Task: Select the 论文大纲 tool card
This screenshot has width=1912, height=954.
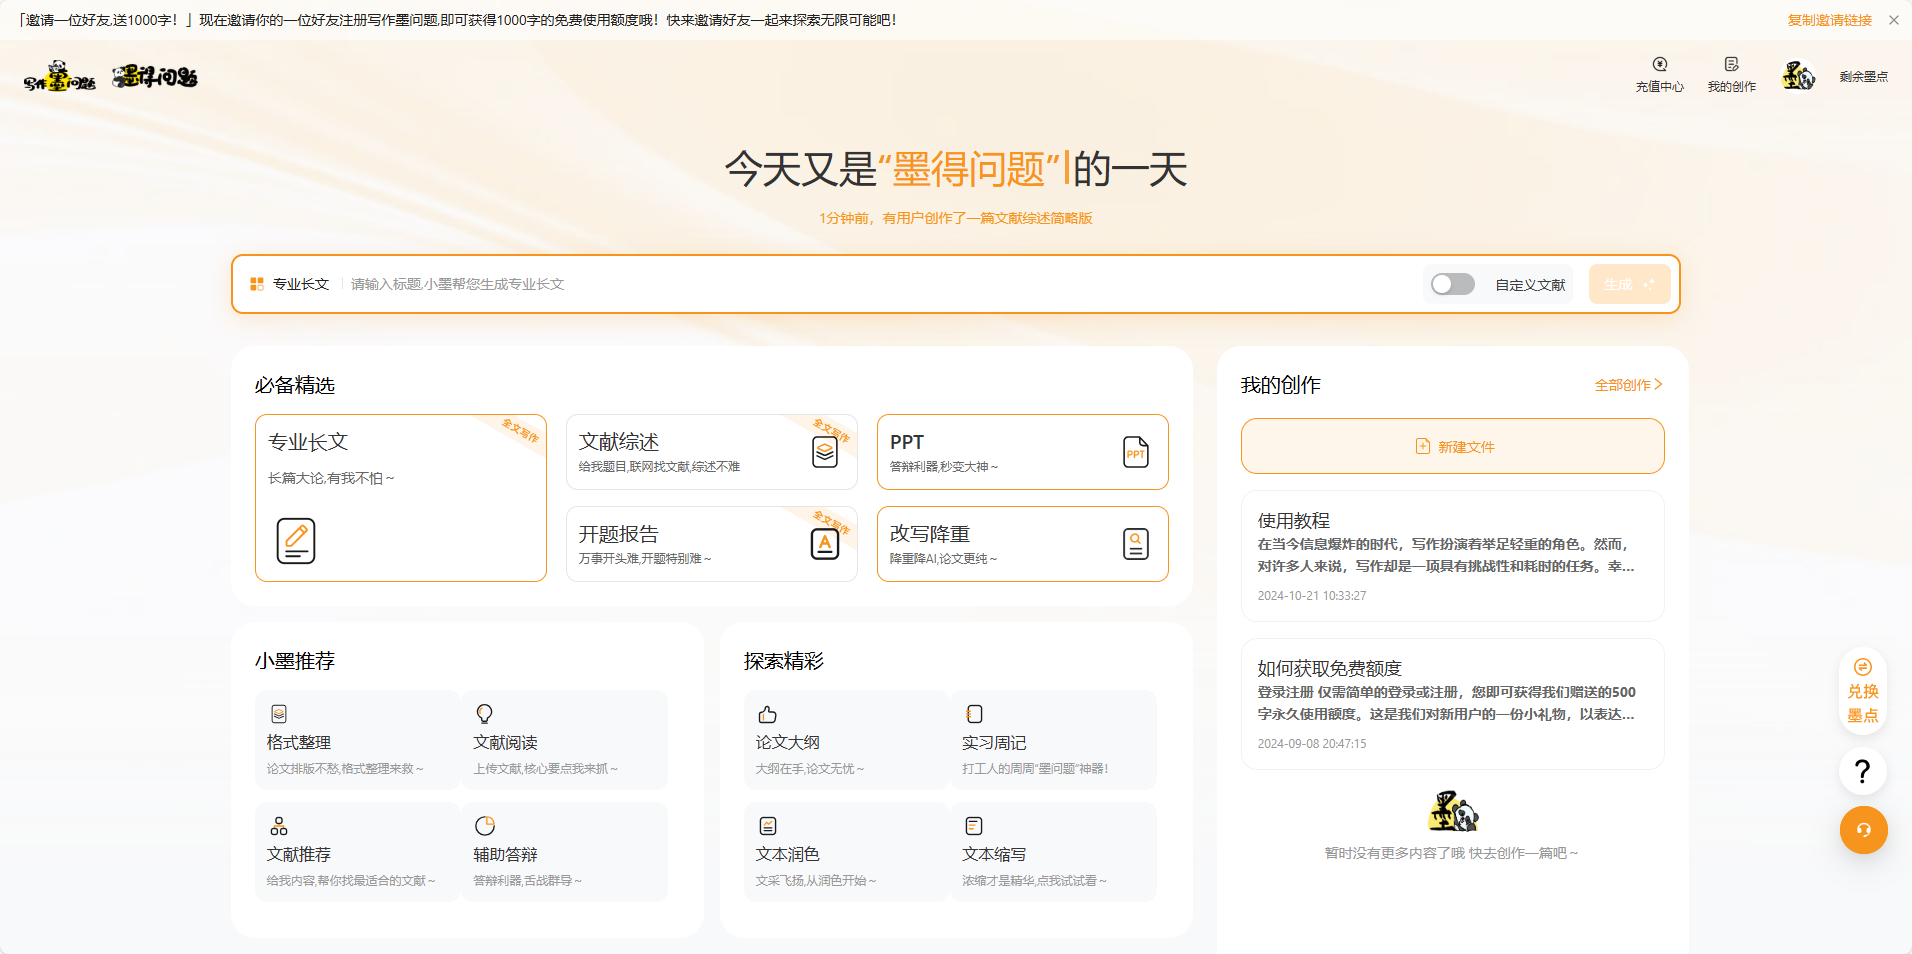Action: click(846, 740)
